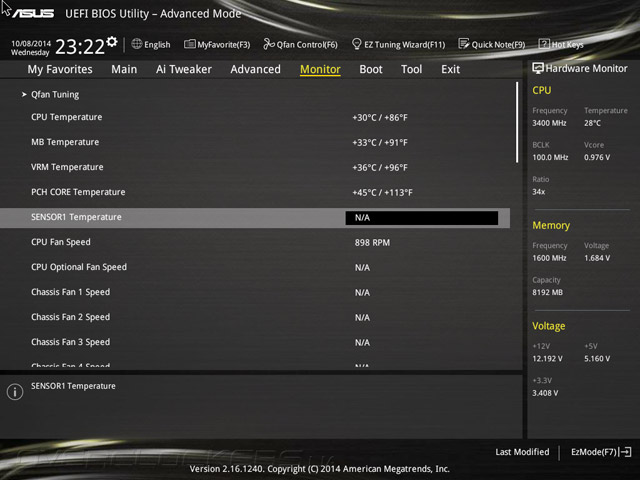Open the Boot tab
640x480 pixels.
pyautogui.click(x=371, y=69)
